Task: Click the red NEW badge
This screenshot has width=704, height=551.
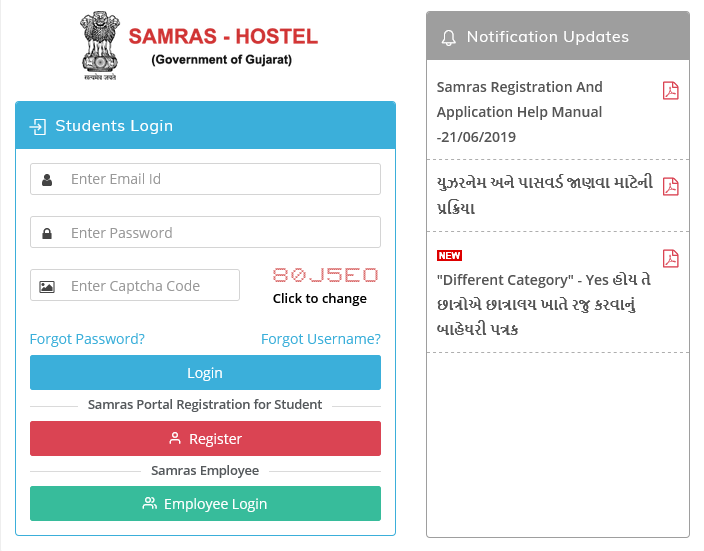Action: click(x=449, y=256)
